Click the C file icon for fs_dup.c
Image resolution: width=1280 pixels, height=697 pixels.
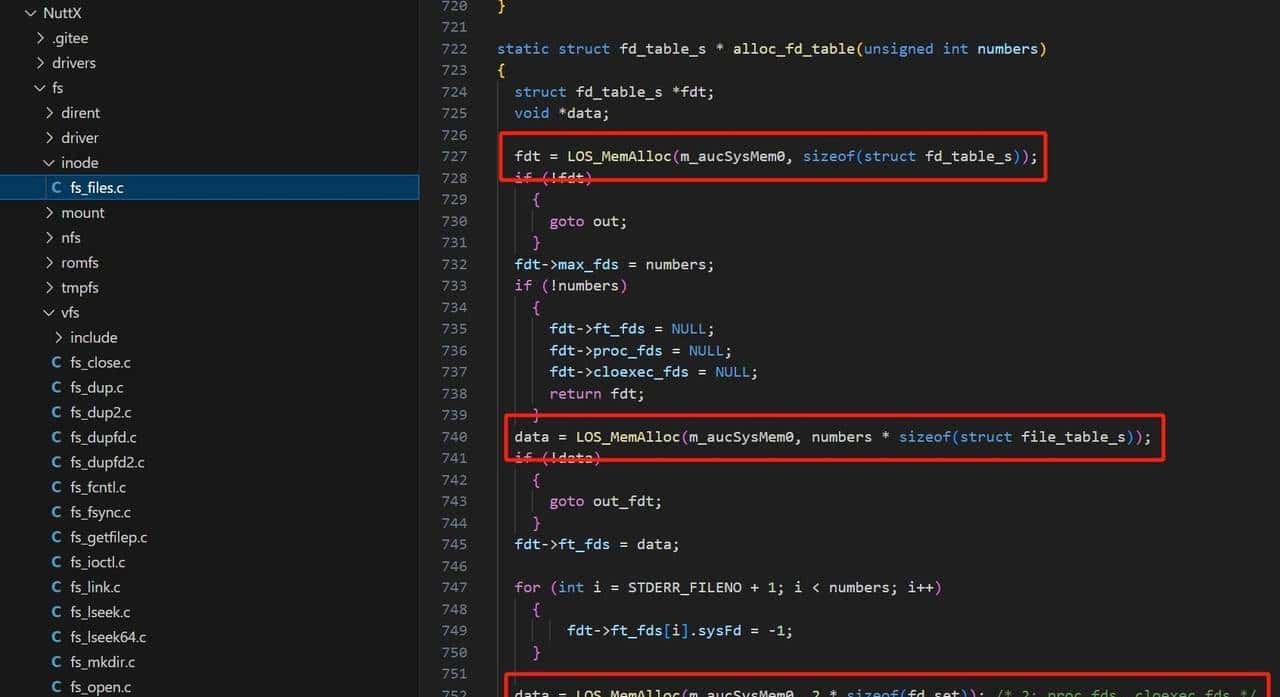tap(56, 388)
